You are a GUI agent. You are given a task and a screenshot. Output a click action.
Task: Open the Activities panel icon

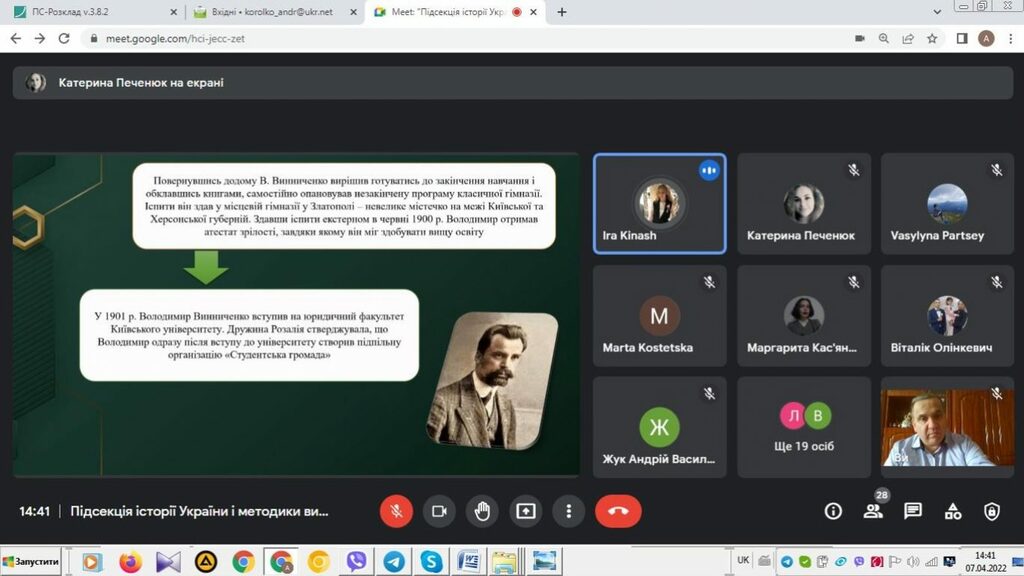click(953, 511)
